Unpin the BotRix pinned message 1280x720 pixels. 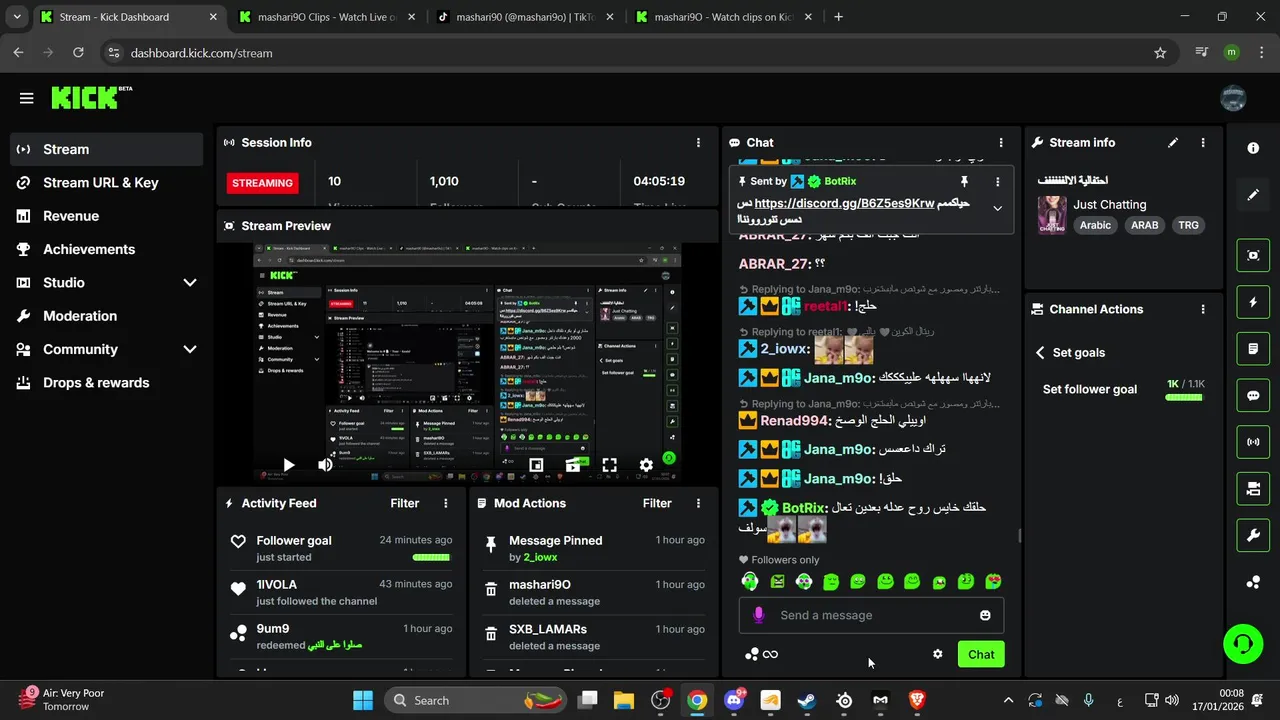[964, 181]
